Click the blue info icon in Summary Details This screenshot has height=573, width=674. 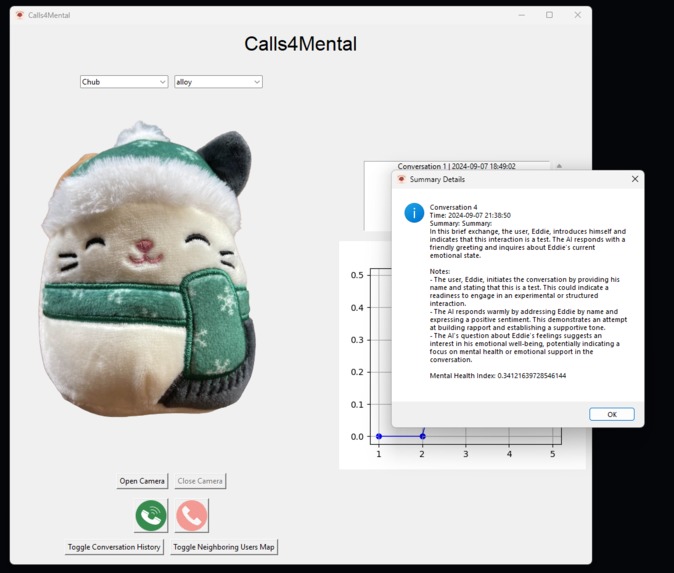[x=414, y=213]
